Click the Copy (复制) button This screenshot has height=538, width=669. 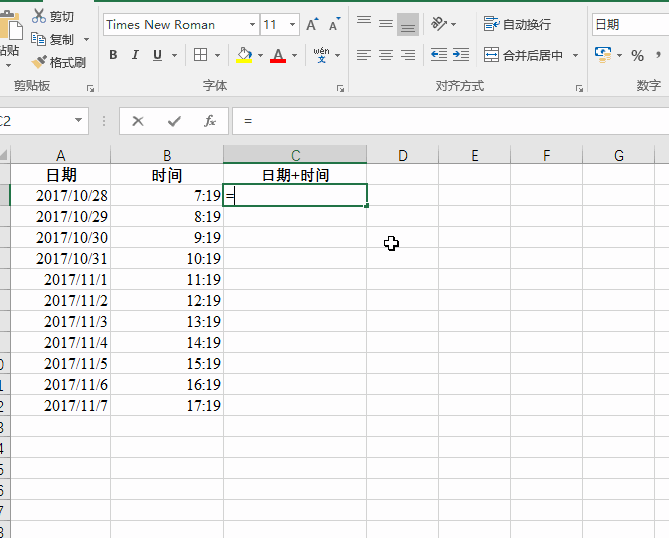coord(53,39)
